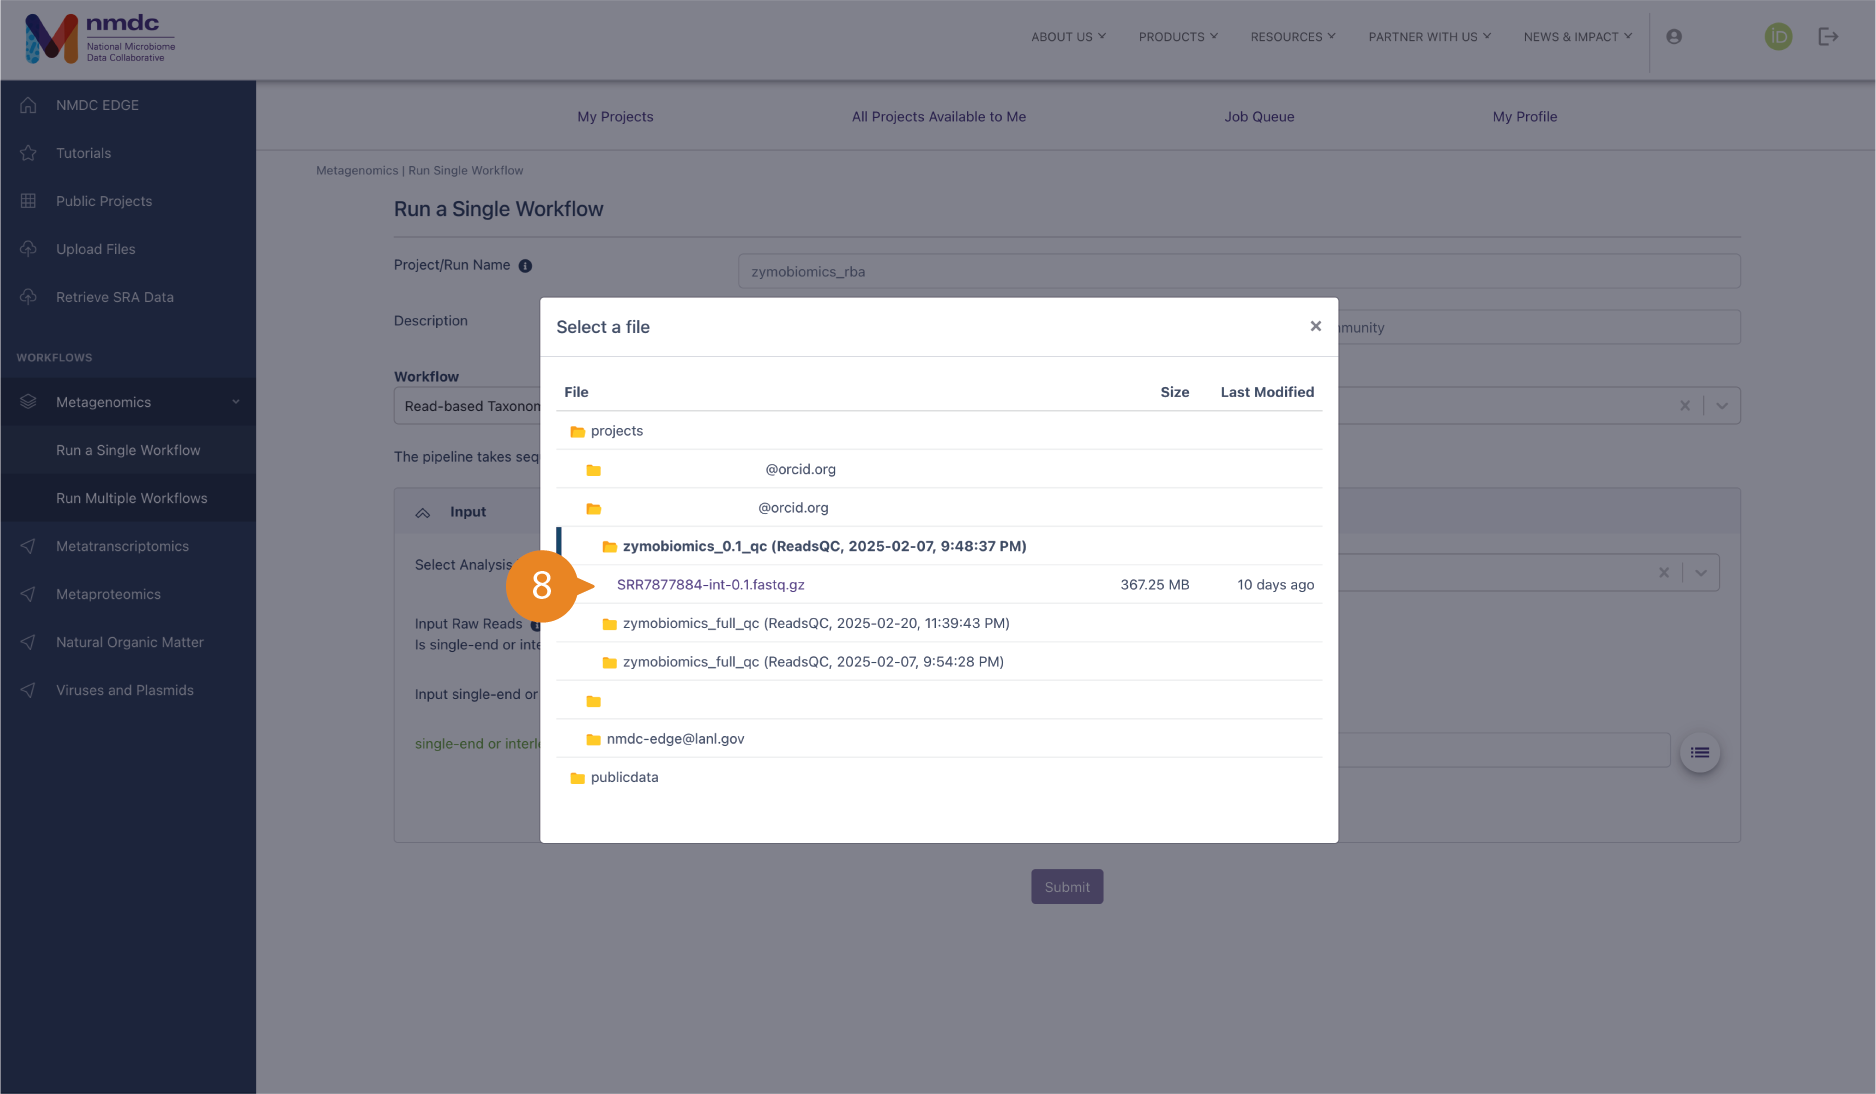This screenshot has width=1876, height=1094.
Task: Select file SRR7877884-int-0.1.fastq.gz
Action: point(711,585)
